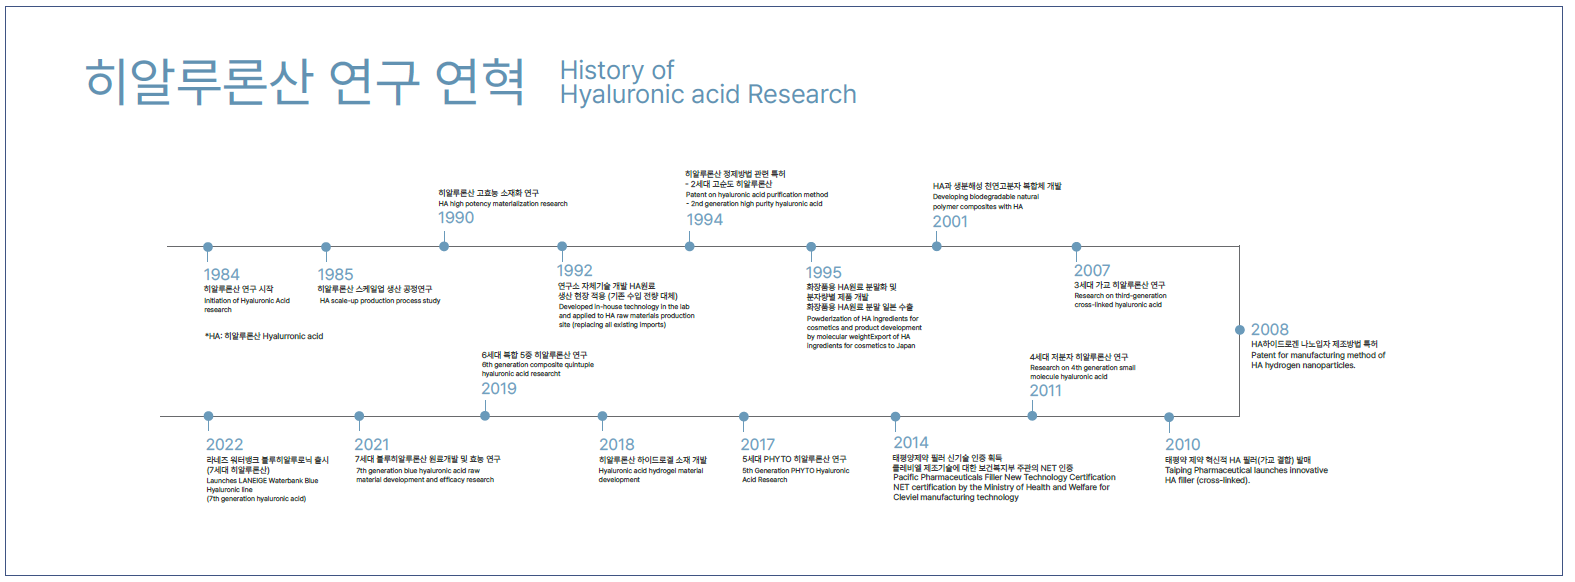This screenshot has height=582, width=1575.
Task: Select the 2019 year label
Action: click(x=499, y=389)
